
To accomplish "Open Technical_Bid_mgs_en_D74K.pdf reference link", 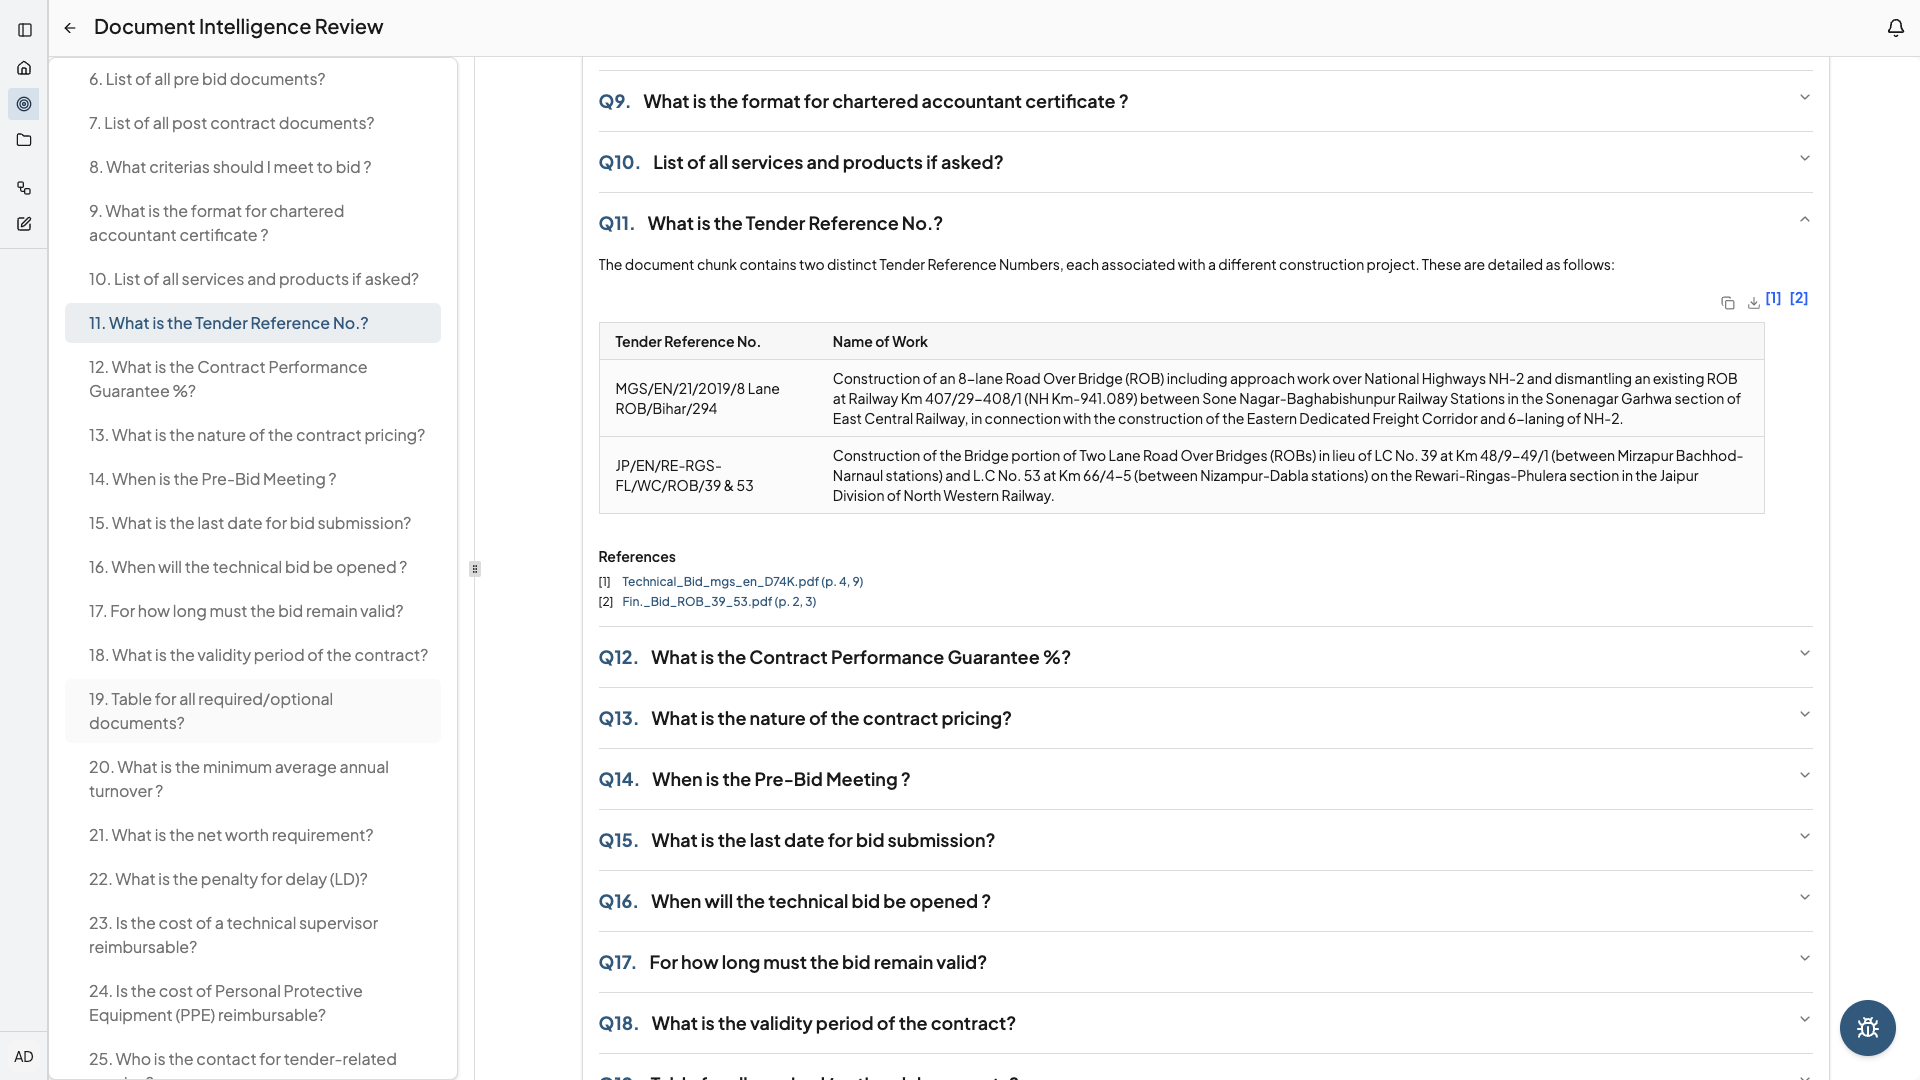I will (742, 582).
